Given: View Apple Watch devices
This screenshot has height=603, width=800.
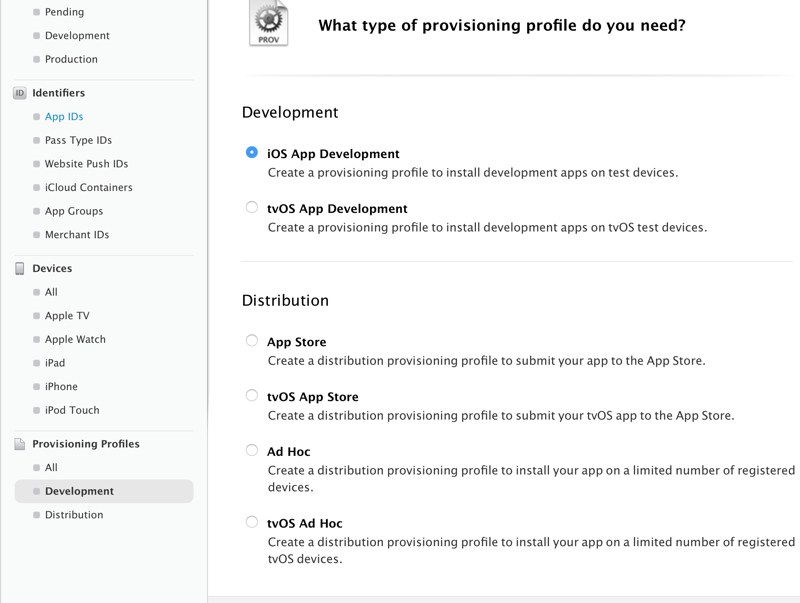Looking at the screenshot, I should click(75, 340).
